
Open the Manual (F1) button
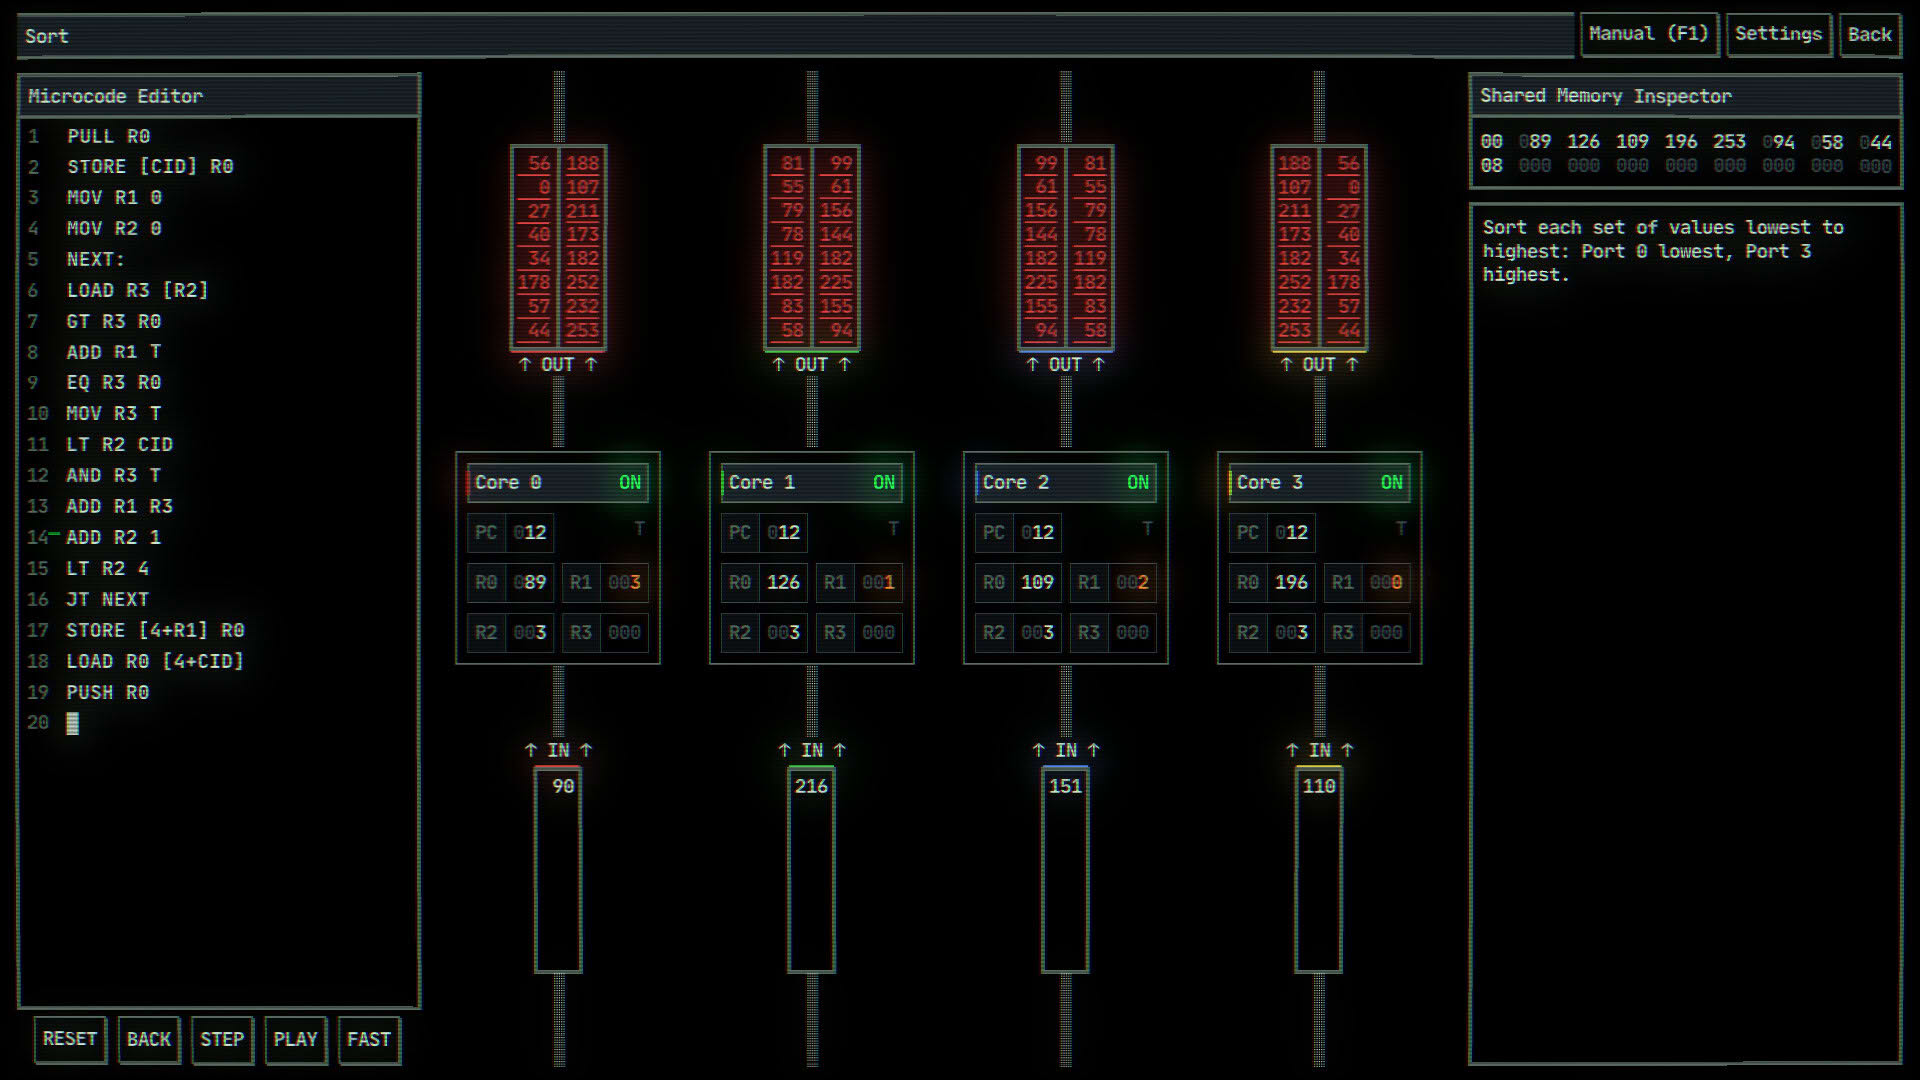[x=1649, y=34]
